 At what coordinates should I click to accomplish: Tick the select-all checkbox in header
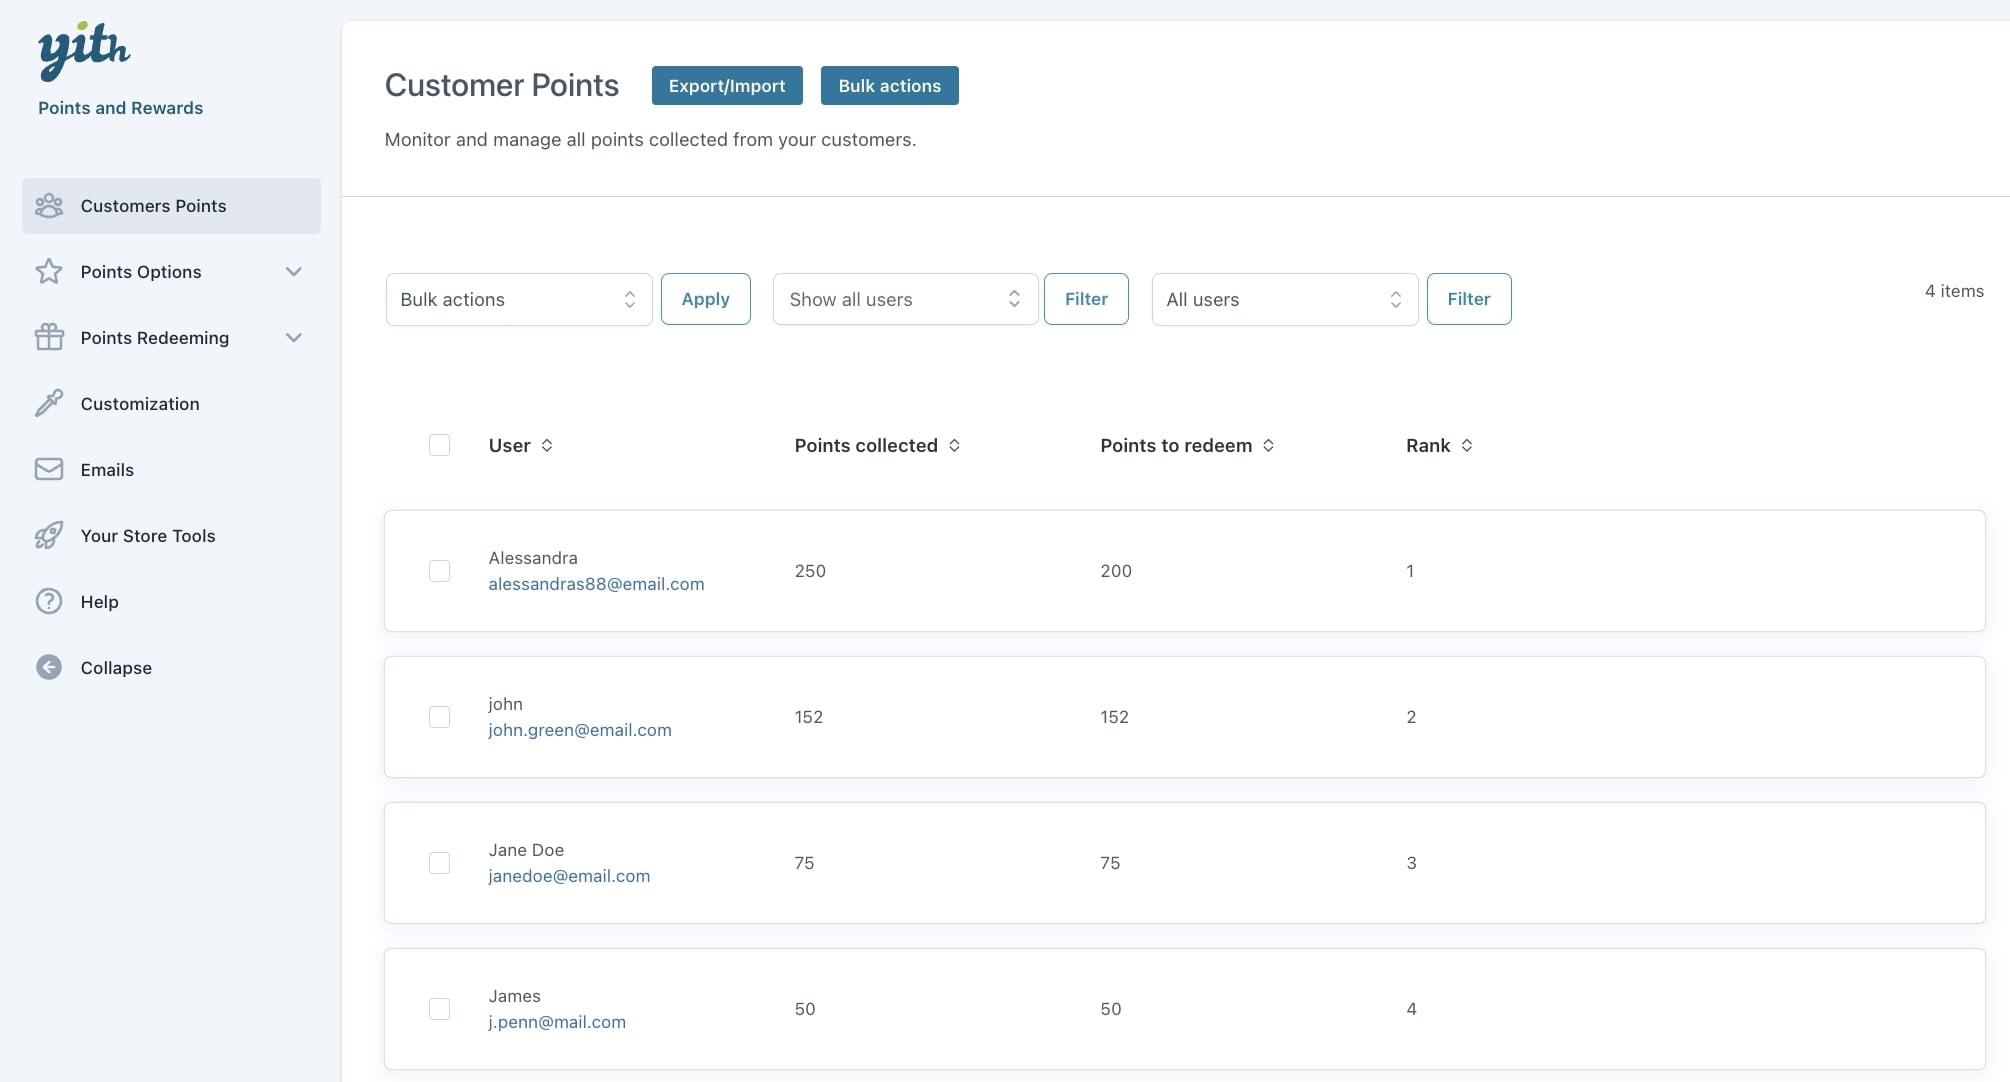pyautogui.click(x=439, y=446)
